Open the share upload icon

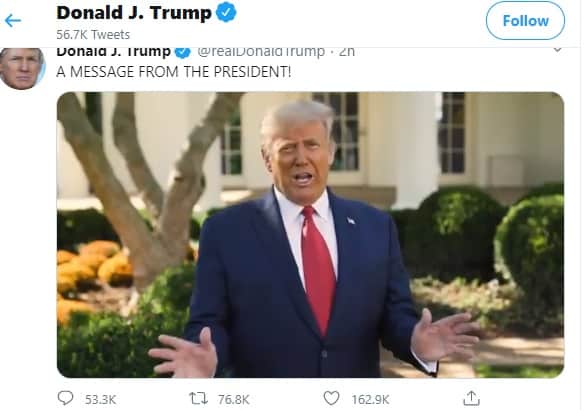coord(471,398)
